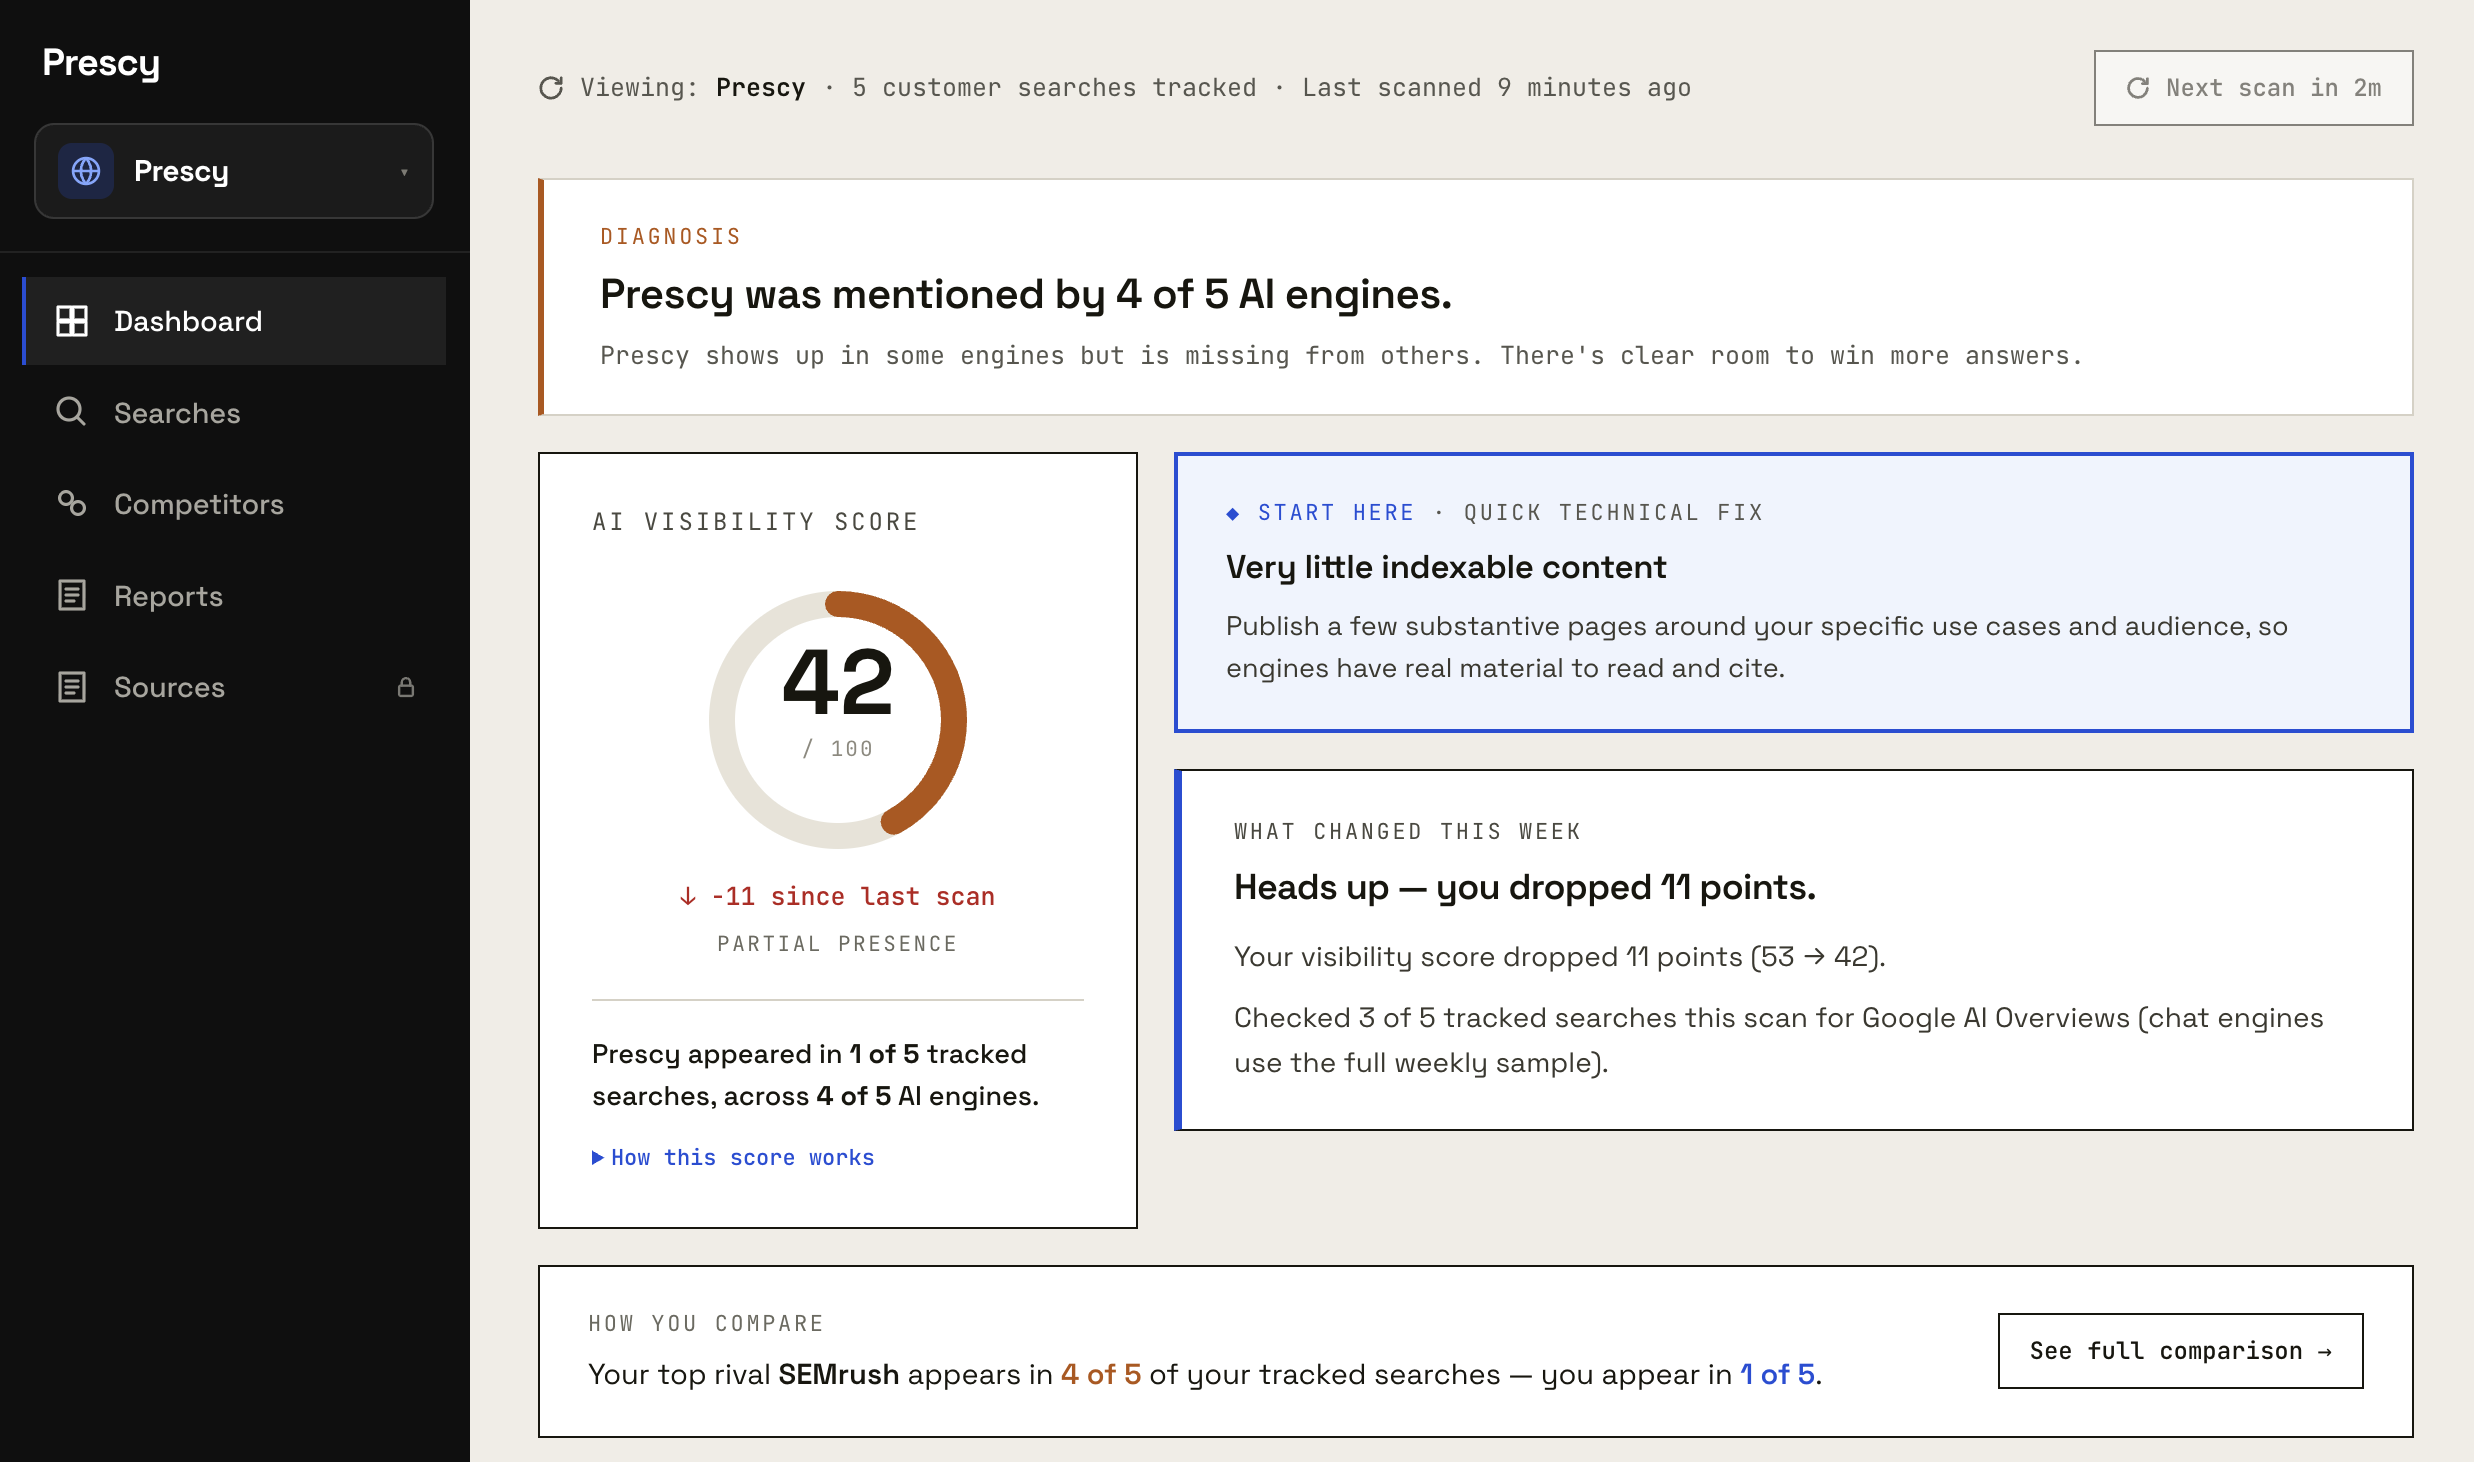Click the PARTIAL PRESENCE label

point(838,944)
